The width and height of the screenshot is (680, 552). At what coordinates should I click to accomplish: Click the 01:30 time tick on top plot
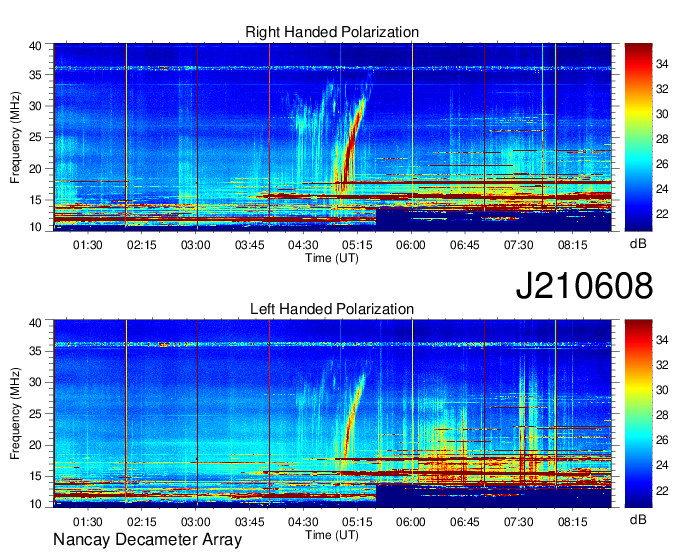coord(88,245)
